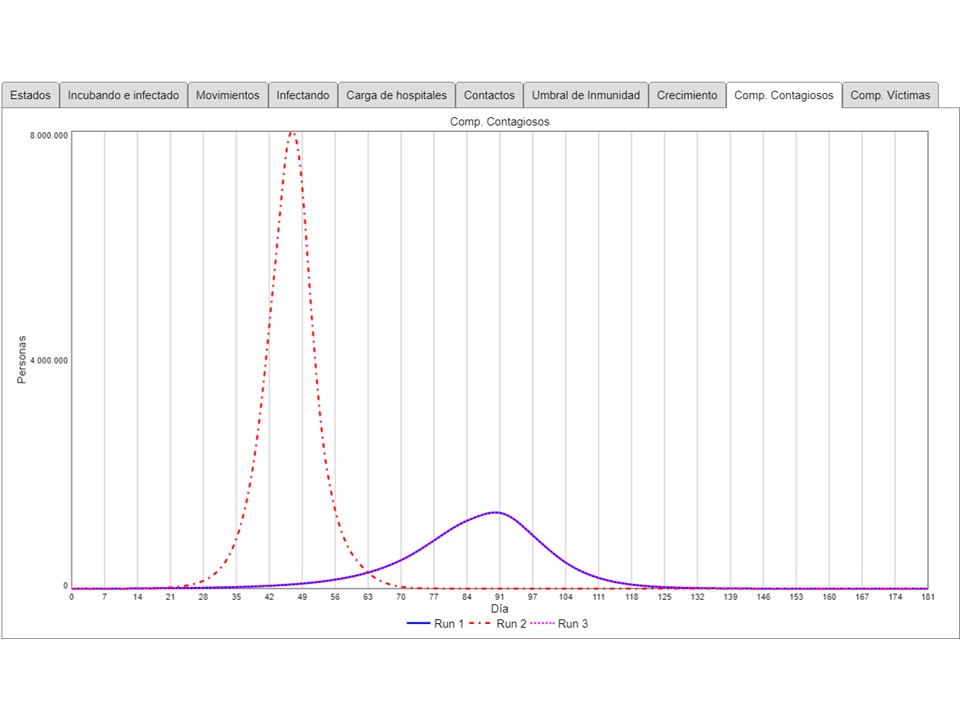
Task: Toggle Run 3 series in the legend
Action: [x=573, y=624]
